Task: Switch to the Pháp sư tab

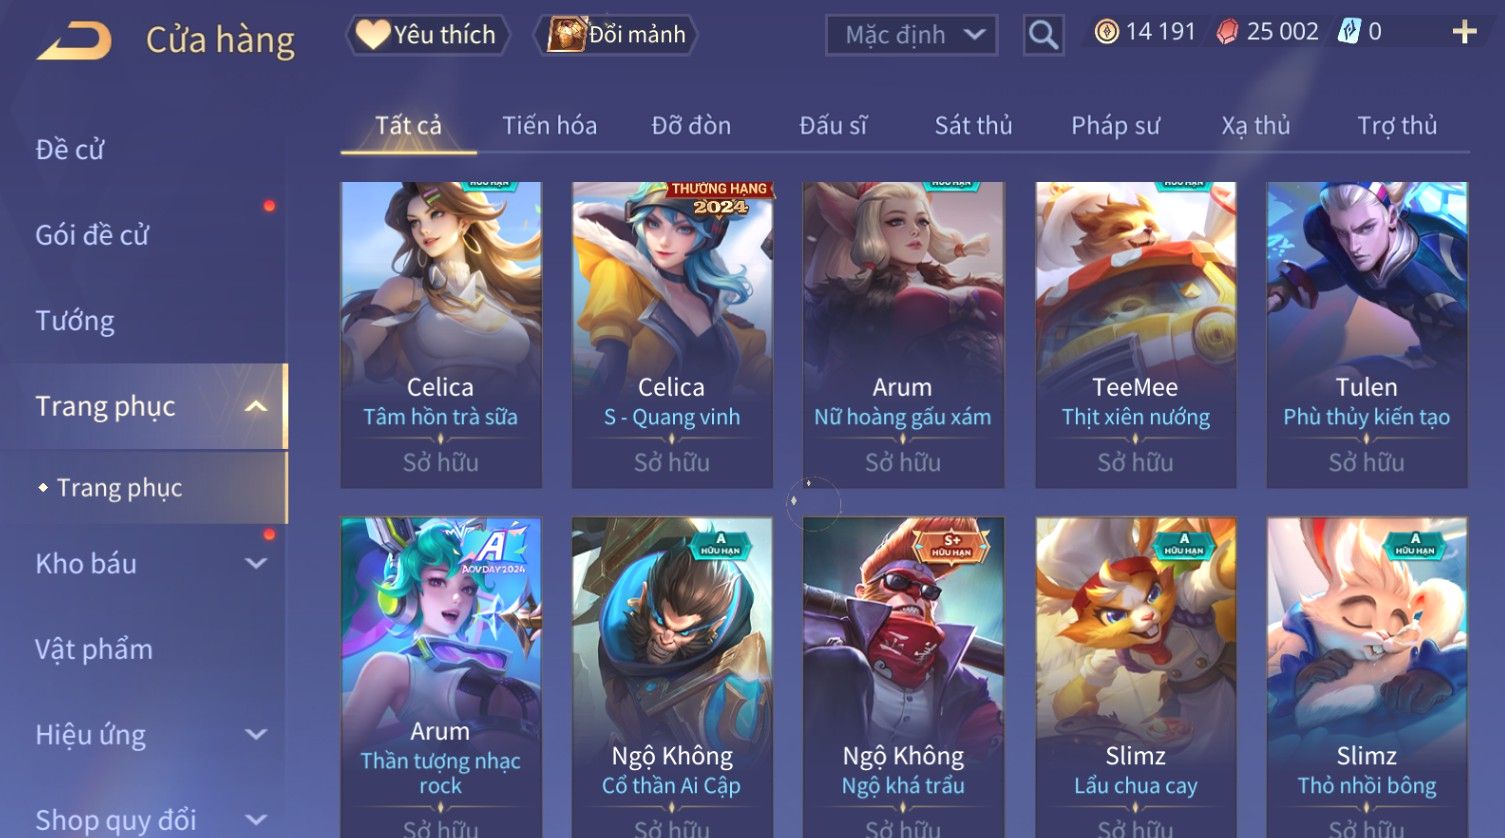Action: point(1115,126)
